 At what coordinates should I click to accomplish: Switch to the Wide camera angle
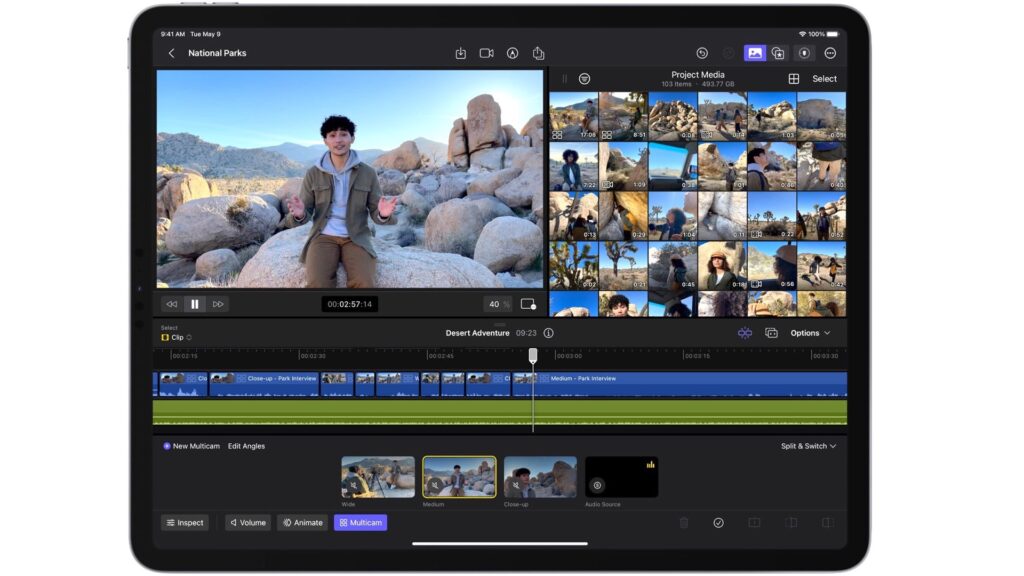[377, 477]
